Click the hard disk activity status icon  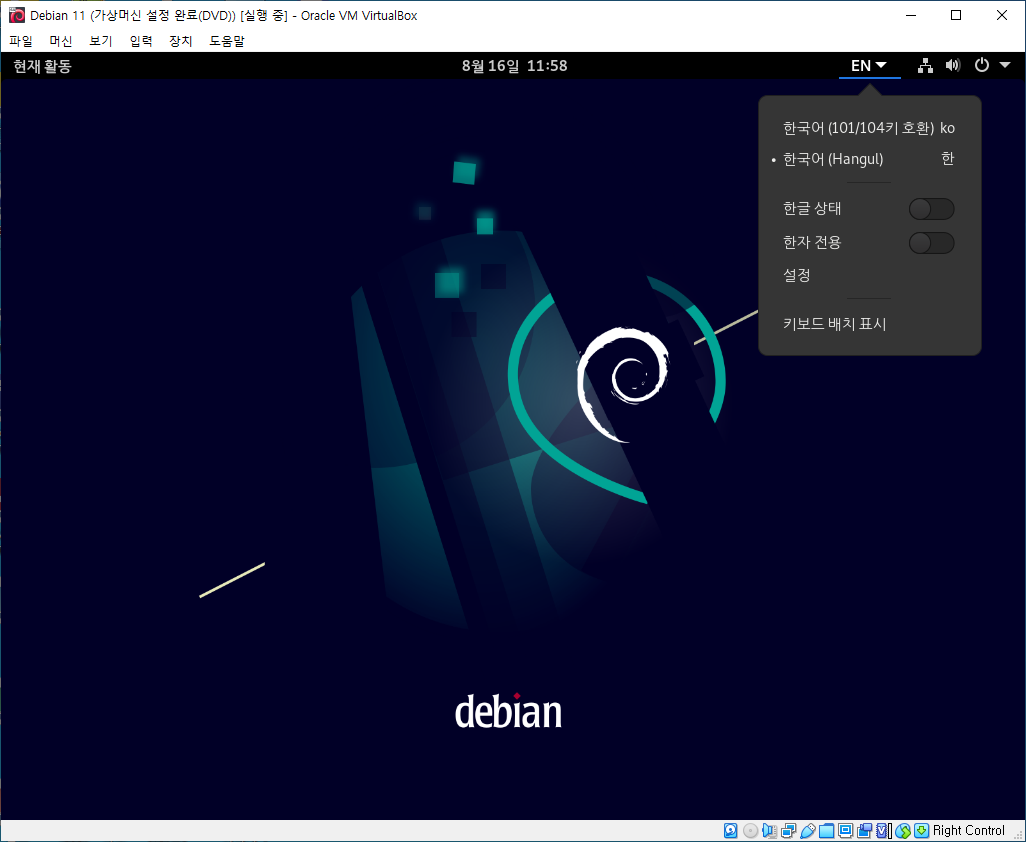(730, 830)
